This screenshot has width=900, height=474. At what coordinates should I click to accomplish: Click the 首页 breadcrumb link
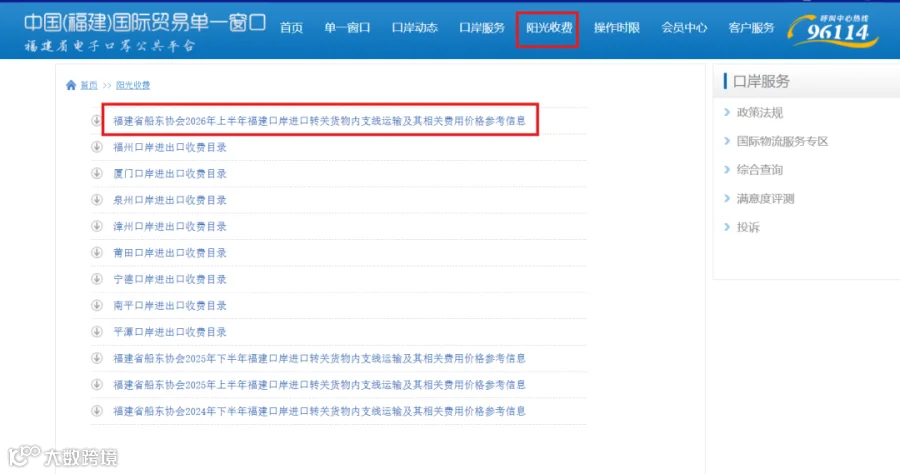click(88, 85)
